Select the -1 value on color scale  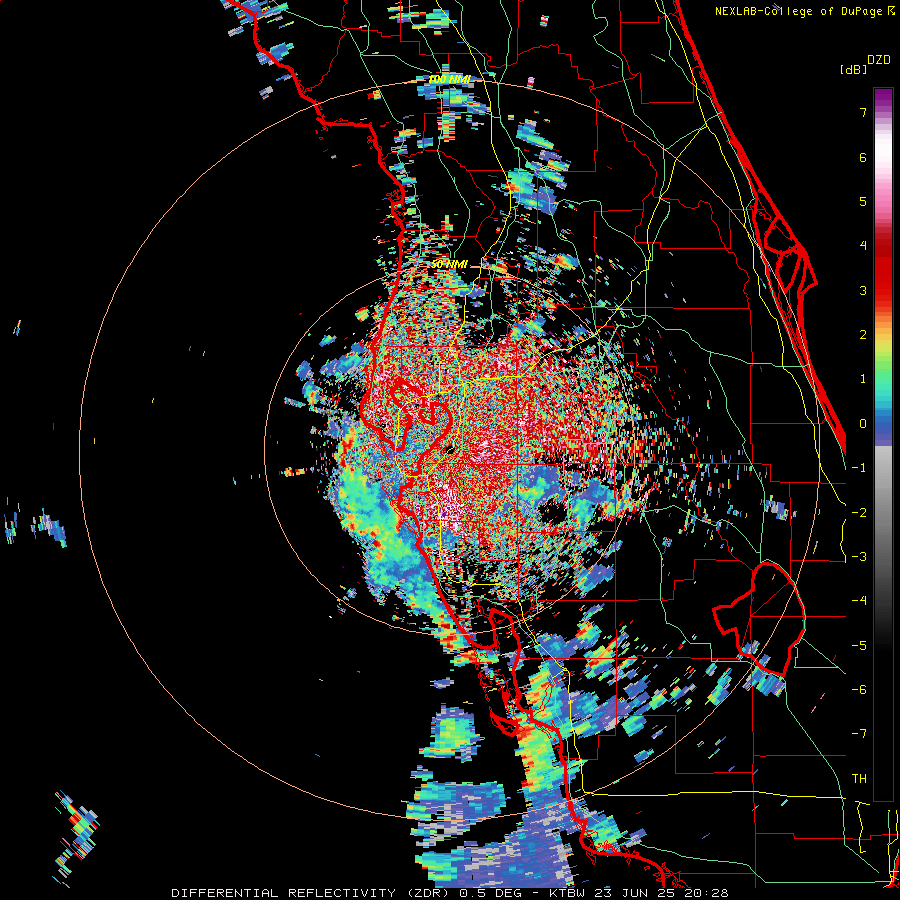click(859, 468)
